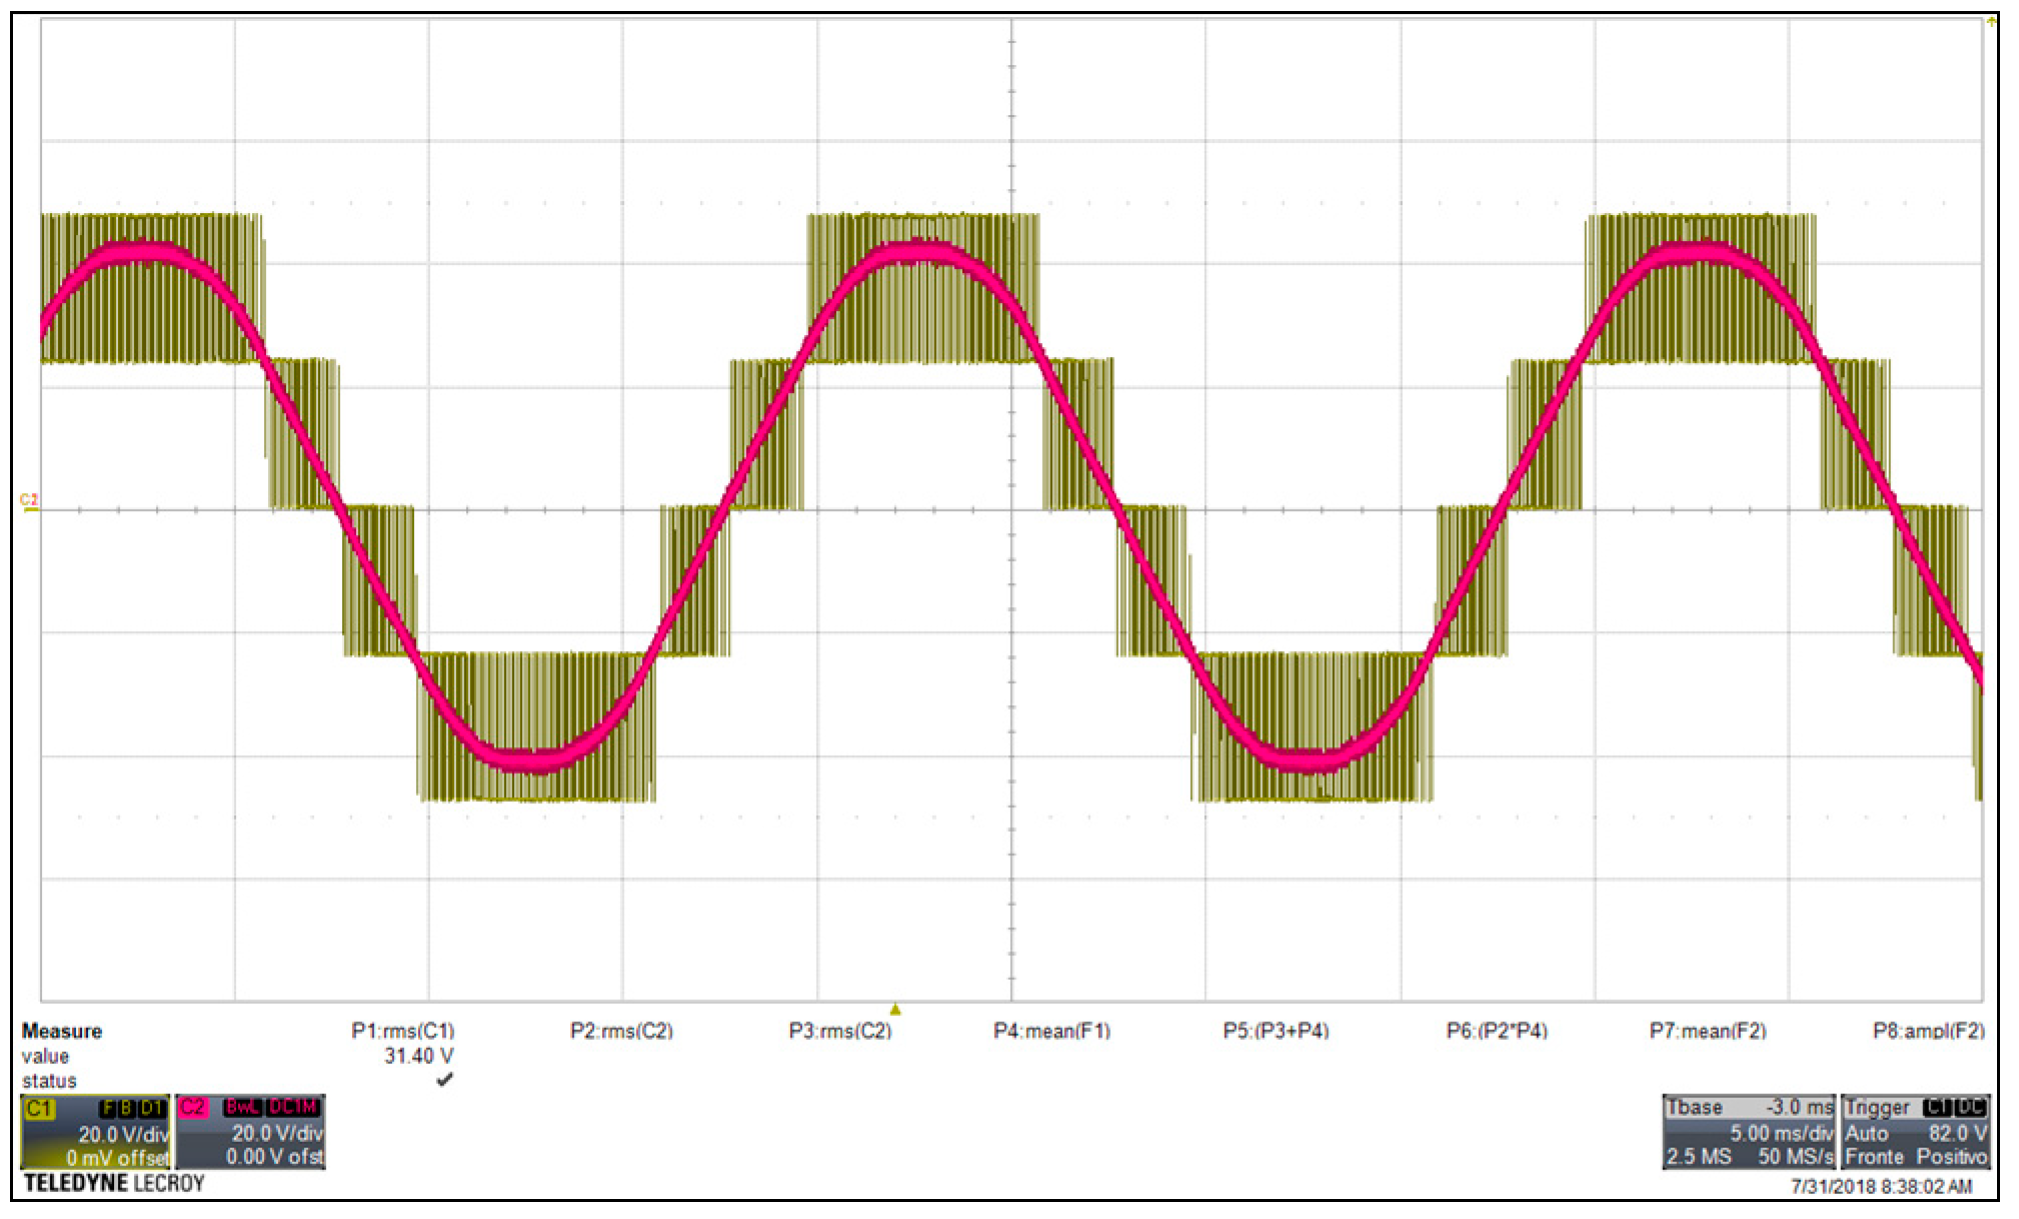Open the Tbase timebase descriptor box

1748,1133
